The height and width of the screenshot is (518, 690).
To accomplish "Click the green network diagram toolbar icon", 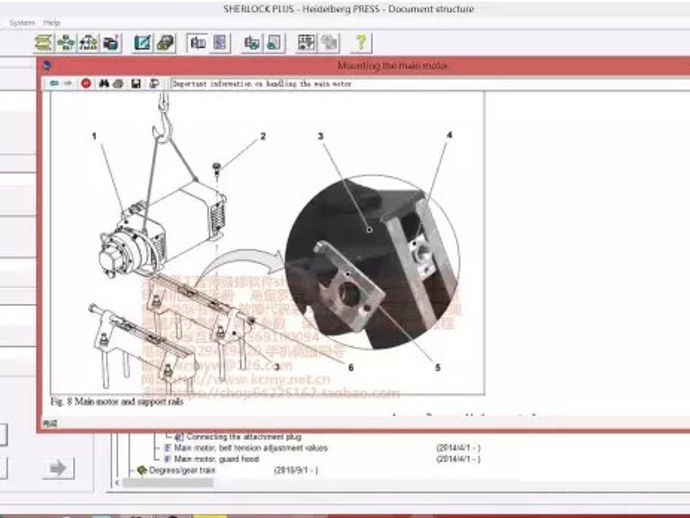I will [66, 43].
